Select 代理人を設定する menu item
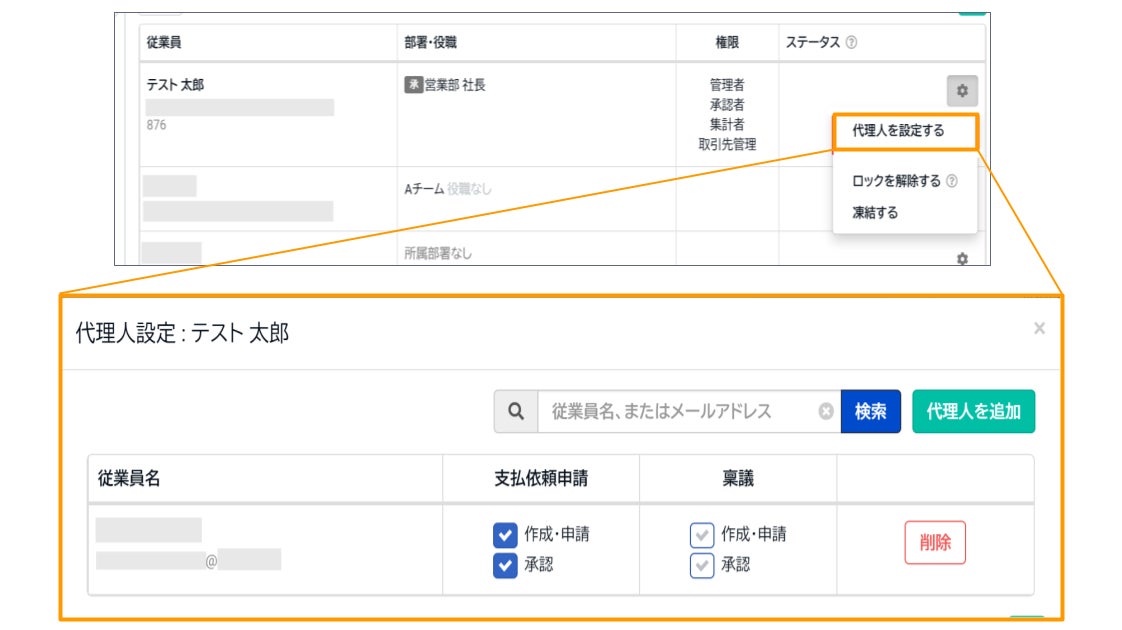Image resolution: width=1122 pixels, height=630 pixels. (x=898, y=131)
